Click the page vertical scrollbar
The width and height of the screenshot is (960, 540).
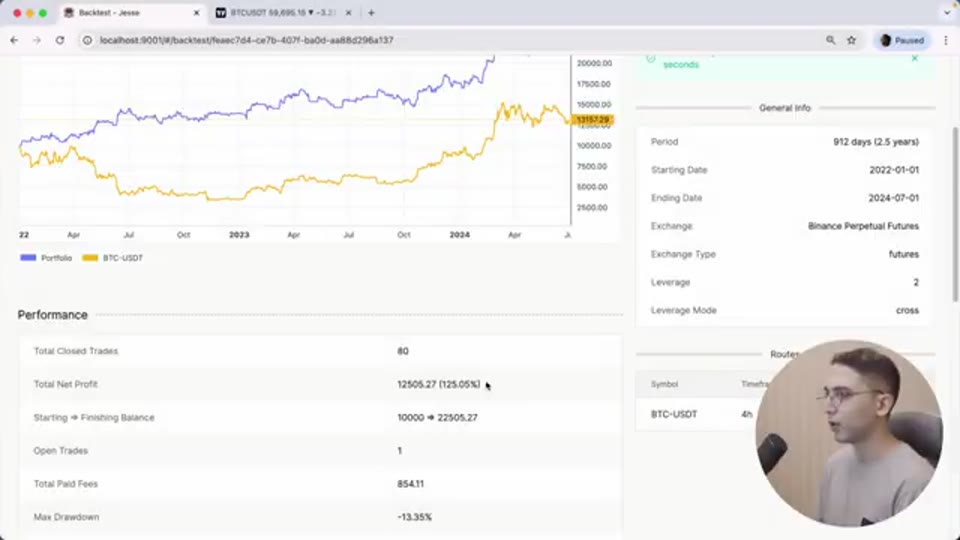[x=956, y=214]
